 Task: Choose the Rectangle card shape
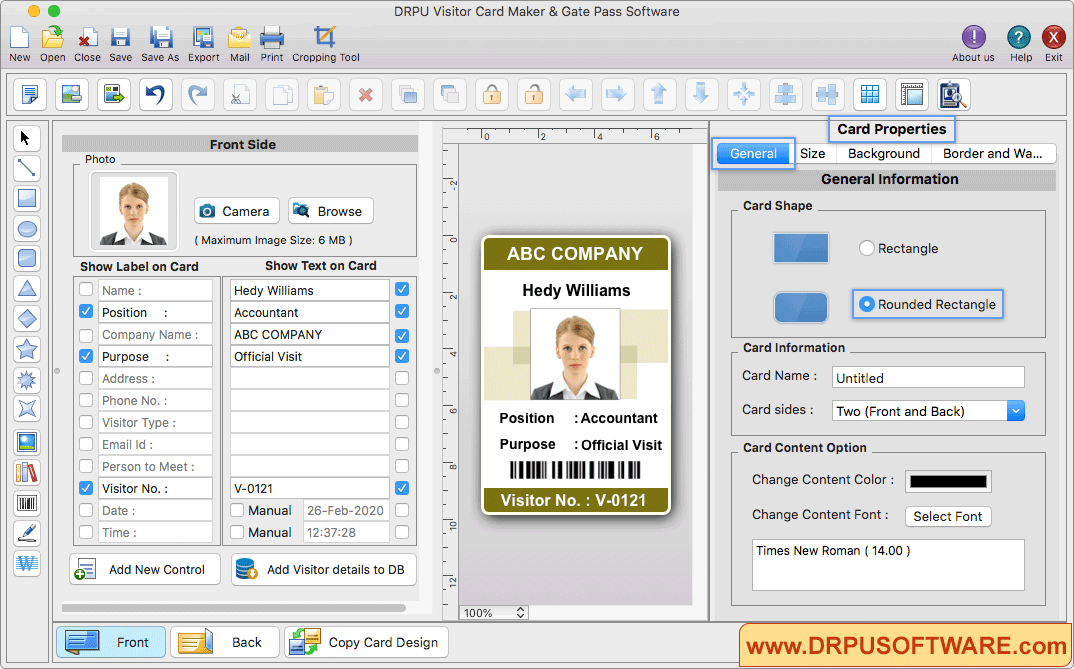click(866, 248)
